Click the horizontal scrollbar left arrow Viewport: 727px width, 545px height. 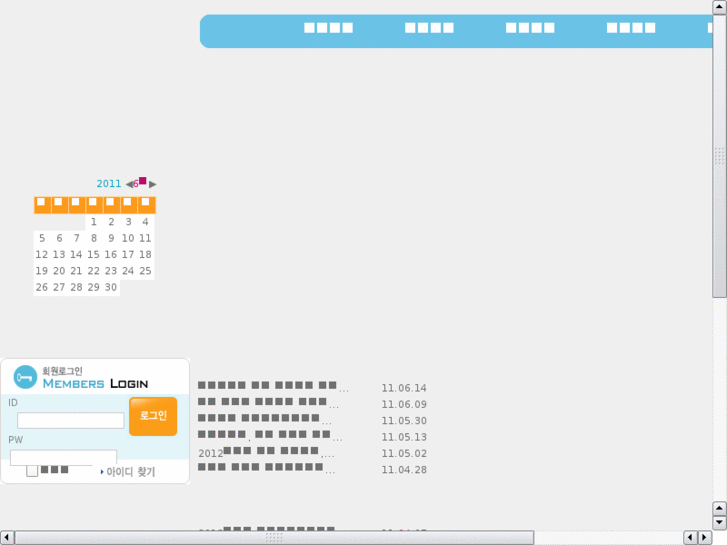tap(6, 538)
